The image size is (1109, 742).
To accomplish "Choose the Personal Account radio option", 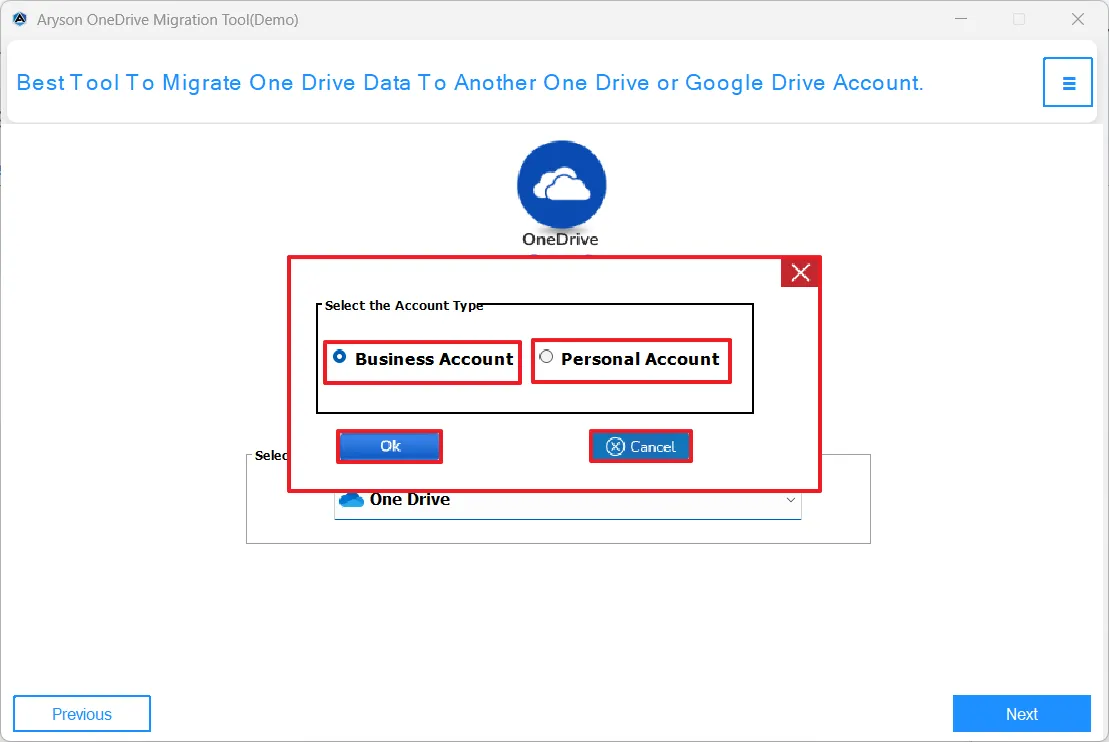I will [x=546, y=357].
